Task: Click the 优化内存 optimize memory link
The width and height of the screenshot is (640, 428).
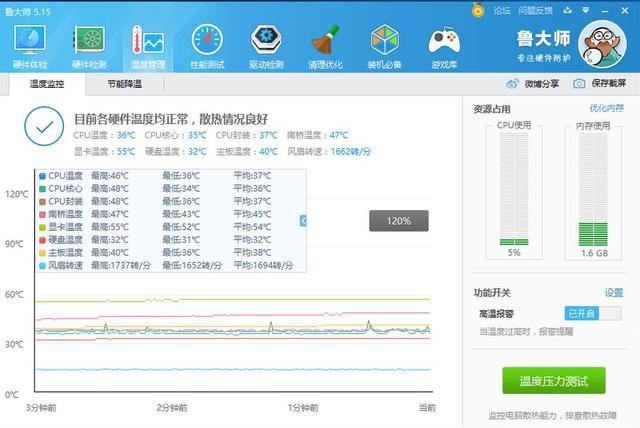Action: 606,108
